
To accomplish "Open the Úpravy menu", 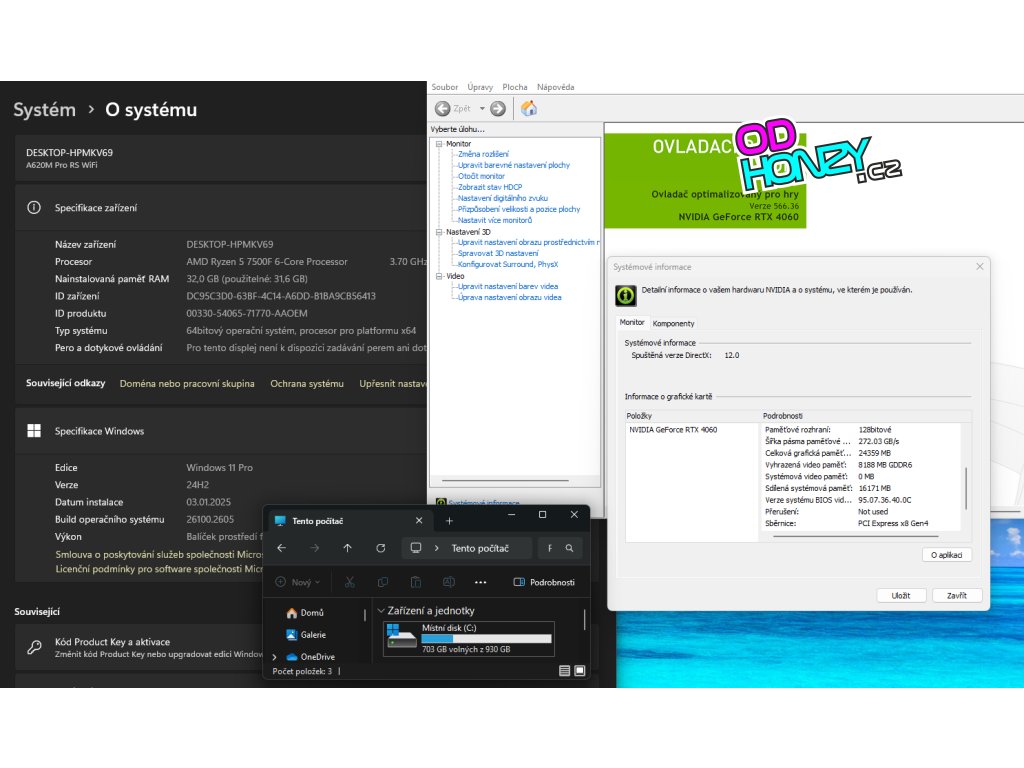I will [x=480, y=87].
